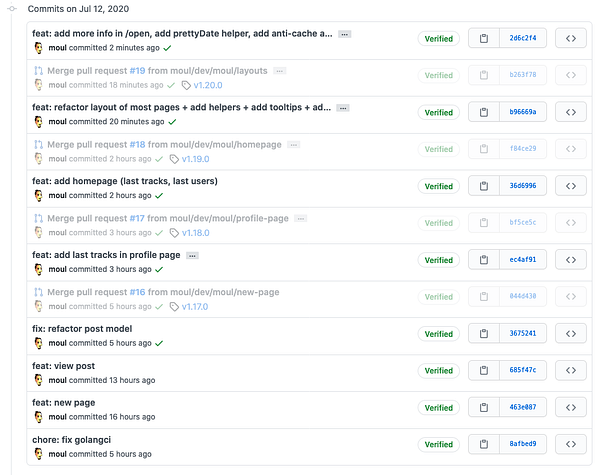Click moul avatar on chore fix golangci commit
This screenshot has width=600, height=475.
click(x=39, y=454)
